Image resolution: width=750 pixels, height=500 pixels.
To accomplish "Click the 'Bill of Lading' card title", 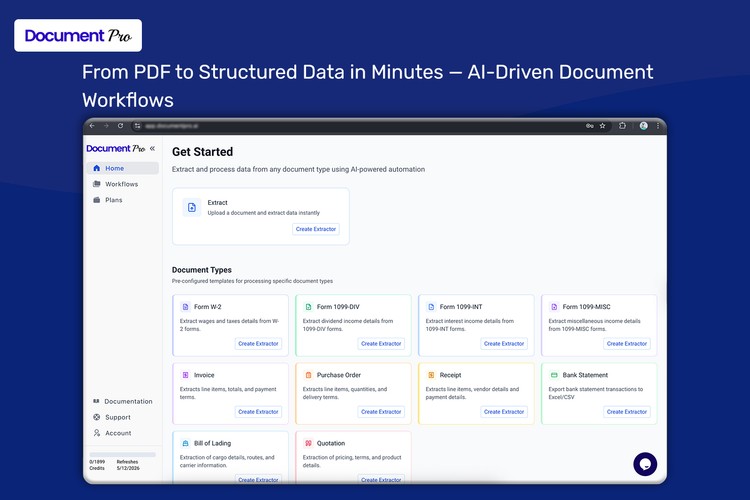I will [x=212, y=443].
